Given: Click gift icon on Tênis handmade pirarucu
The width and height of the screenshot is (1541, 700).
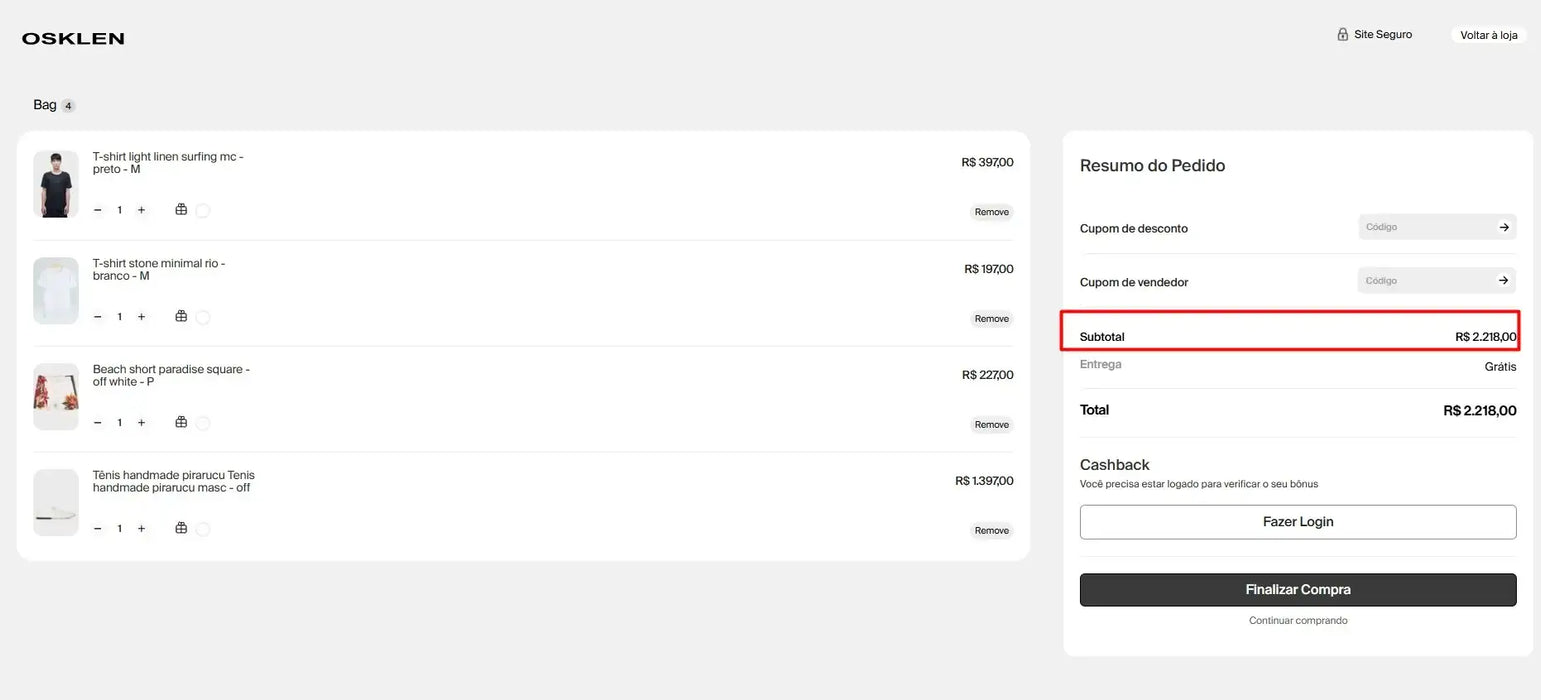Looking at the screenshot, I should click(x=181, y=528).
